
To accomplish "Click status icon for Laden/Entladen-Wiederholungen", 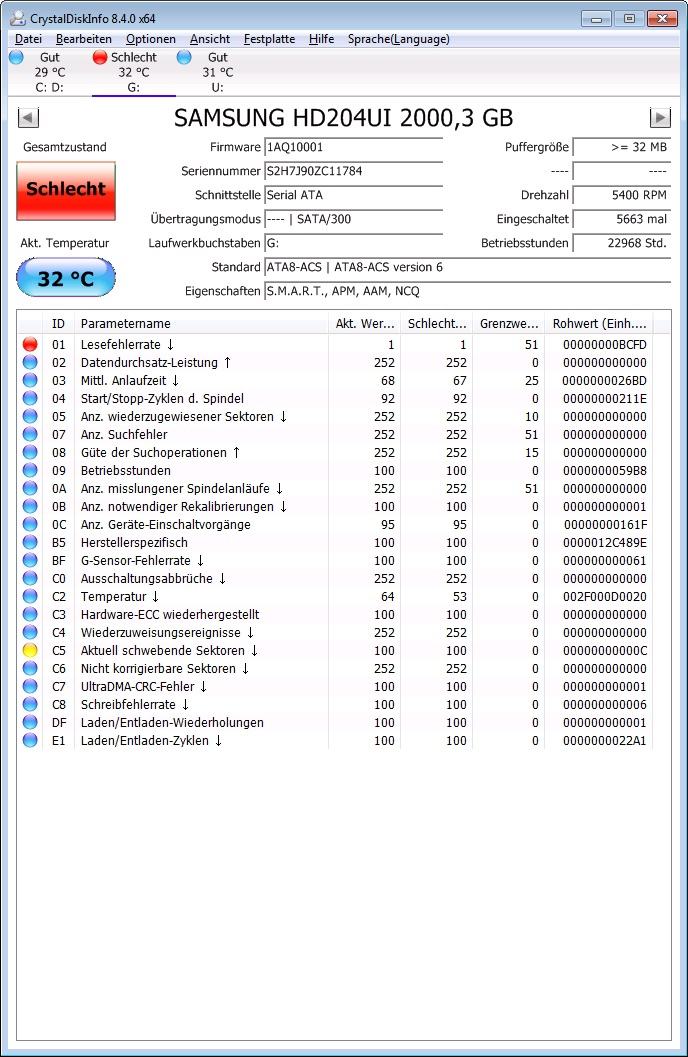I will (30, 722).
